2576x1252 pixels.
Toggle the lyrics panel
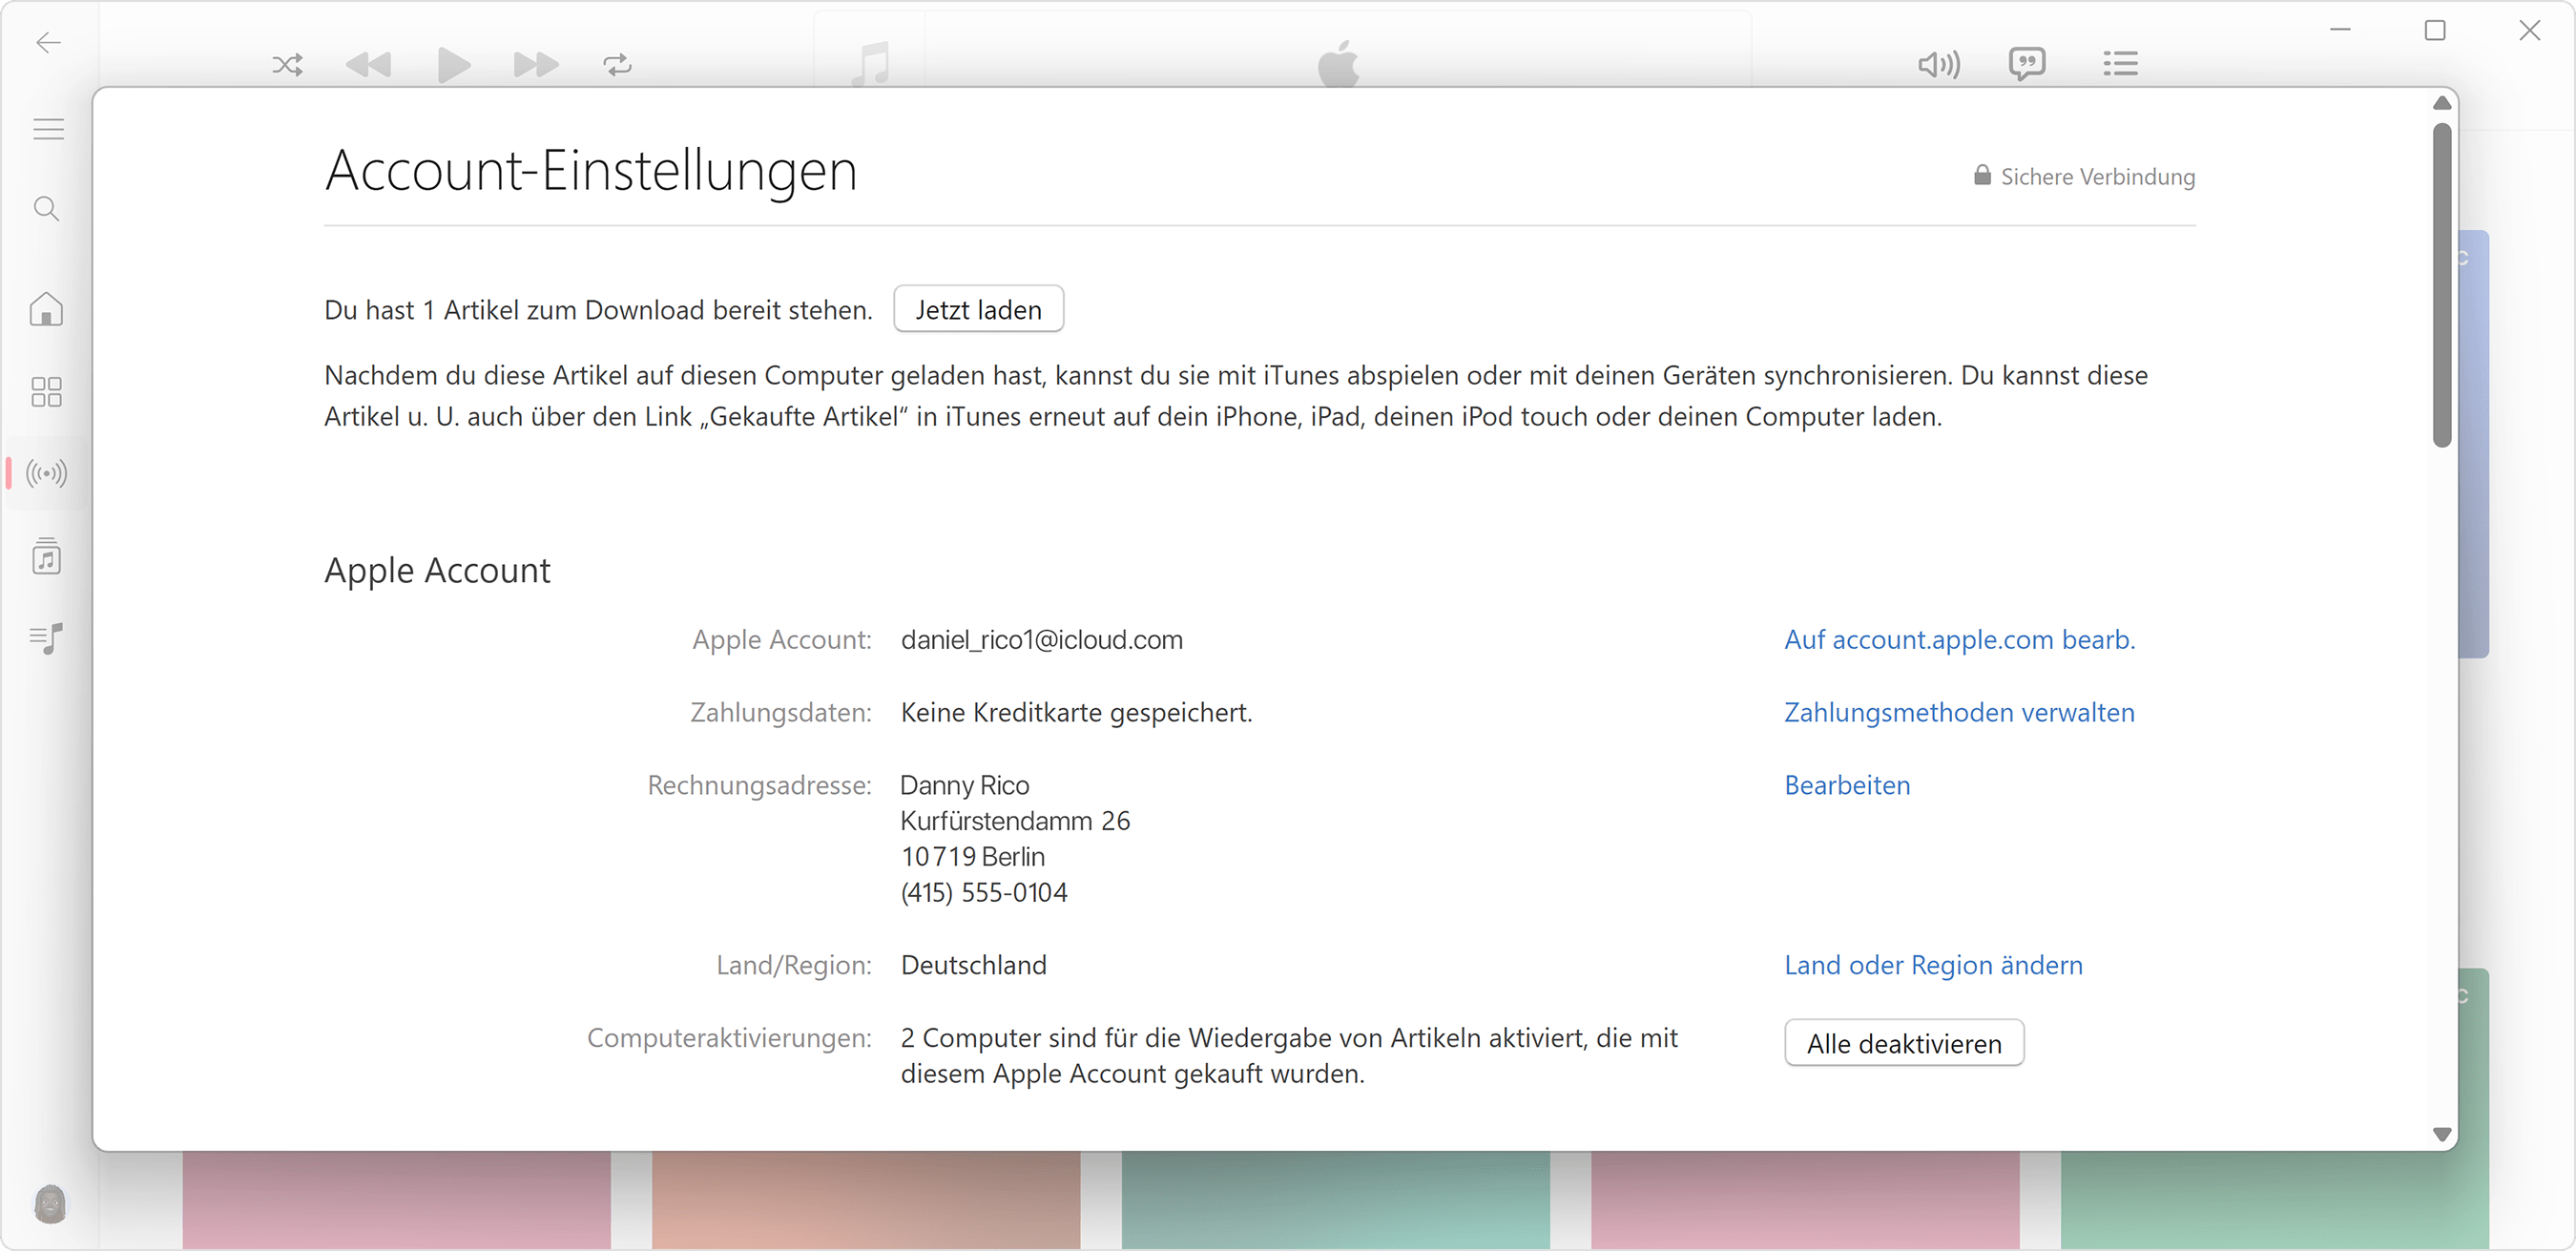(2029, 63)
